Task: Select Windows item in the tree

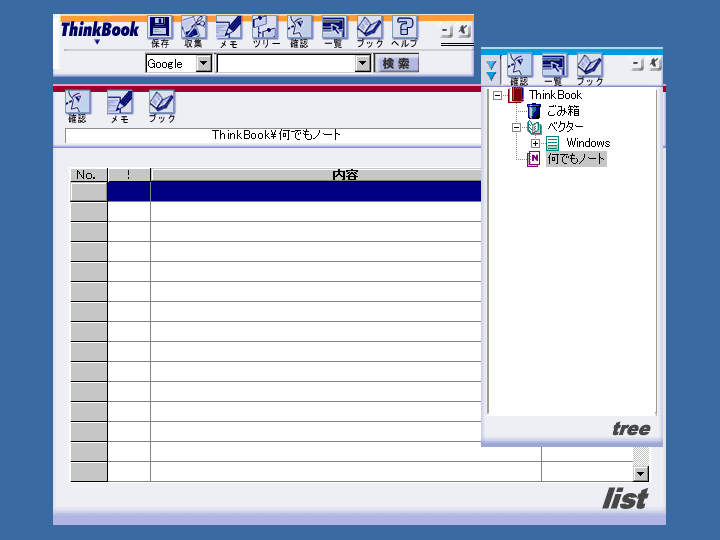Action: [x=588, y=143]
